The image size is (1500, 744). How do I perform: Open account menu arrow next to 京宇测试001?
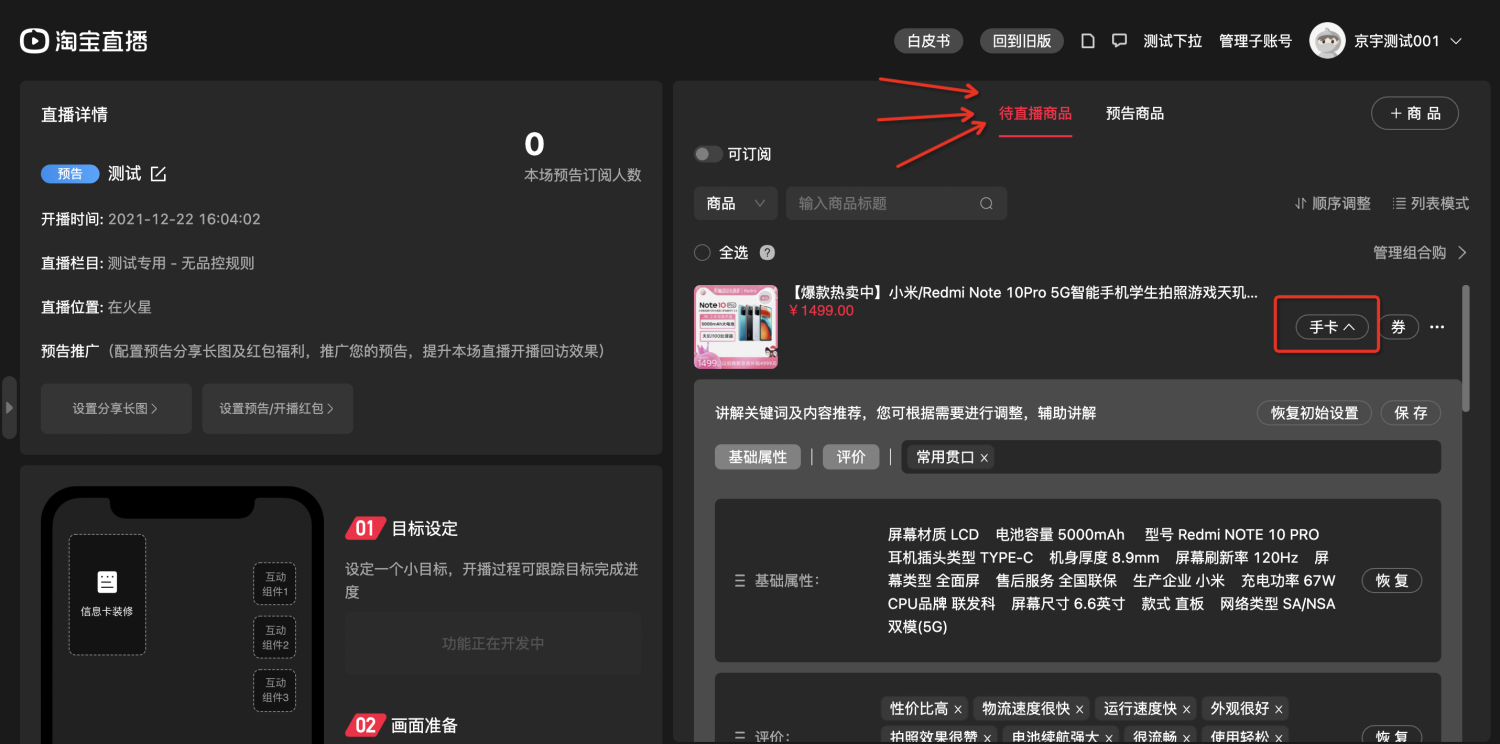point(1456,41)
